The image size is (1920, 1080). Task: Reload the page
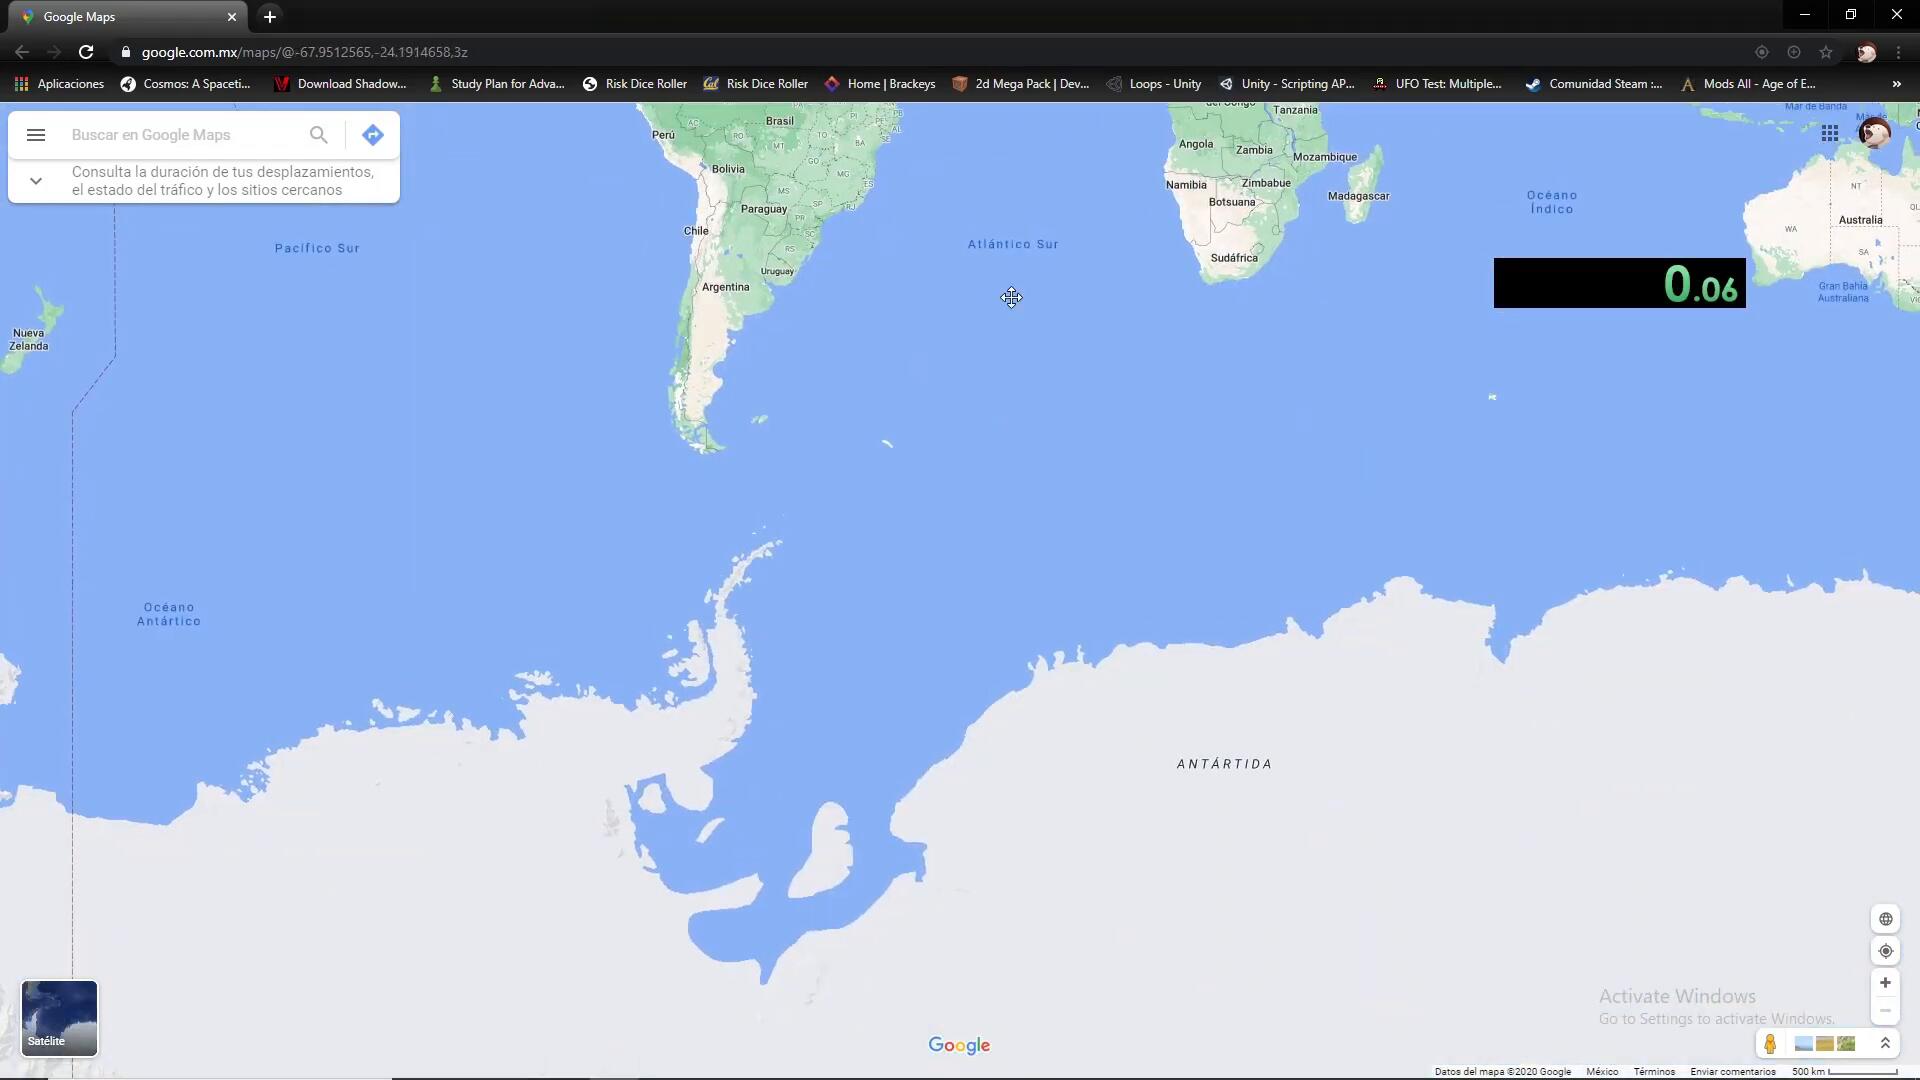[x=86, y=52]
